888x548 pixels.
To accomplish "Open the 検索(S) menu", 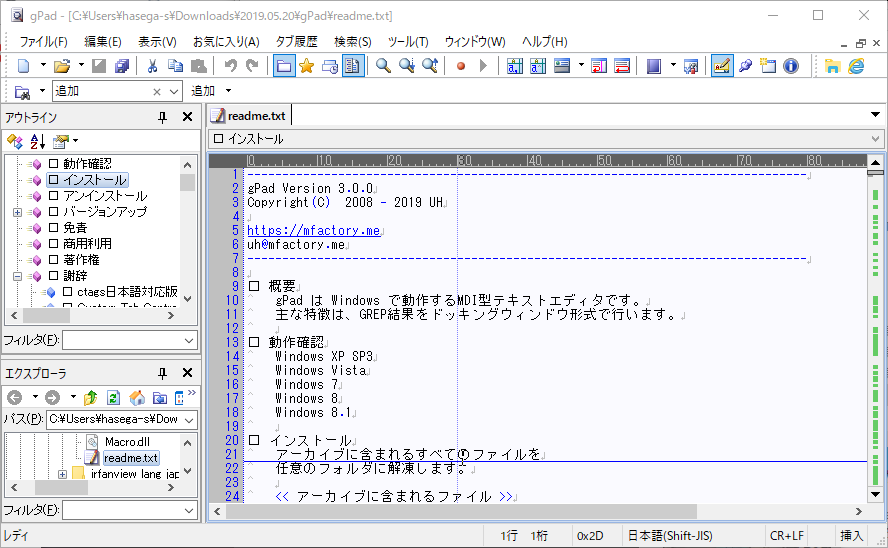I will [352, 41].
